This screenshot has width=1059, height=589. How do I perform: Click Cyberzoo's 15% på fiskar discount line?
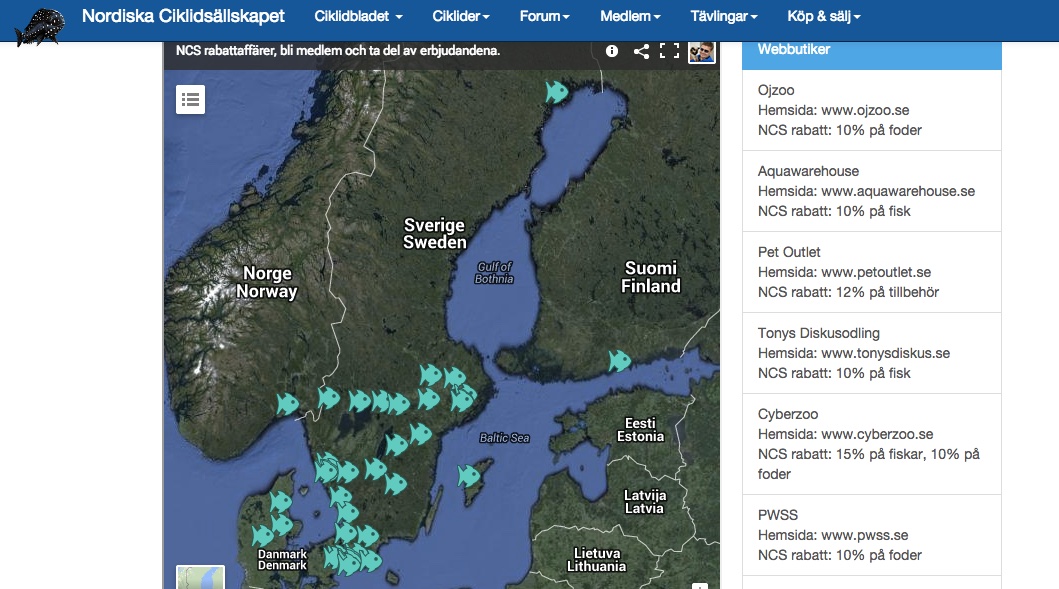pyautogui.click(x=869, y=464)
